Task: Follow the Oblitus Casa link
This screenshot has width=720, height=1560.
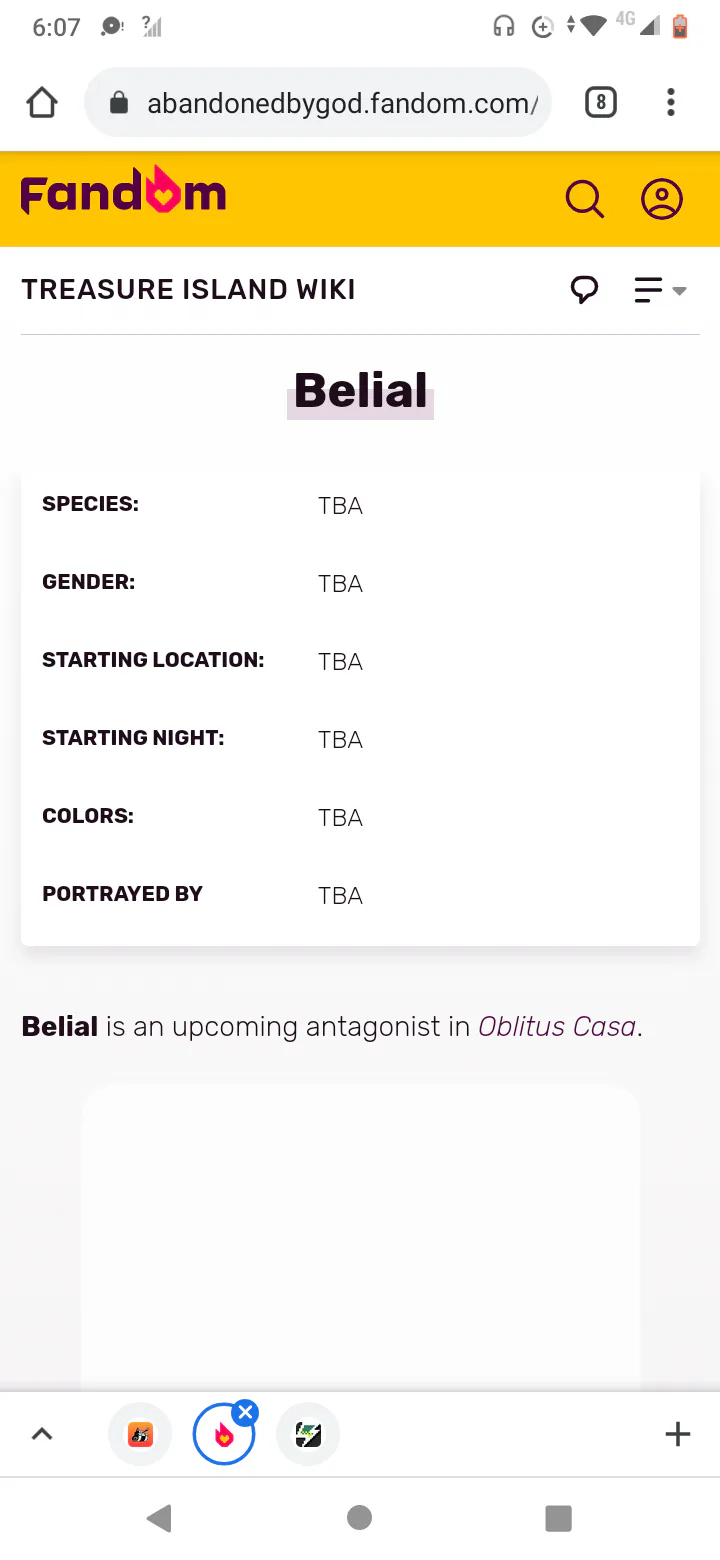Action: (557, 1027)
